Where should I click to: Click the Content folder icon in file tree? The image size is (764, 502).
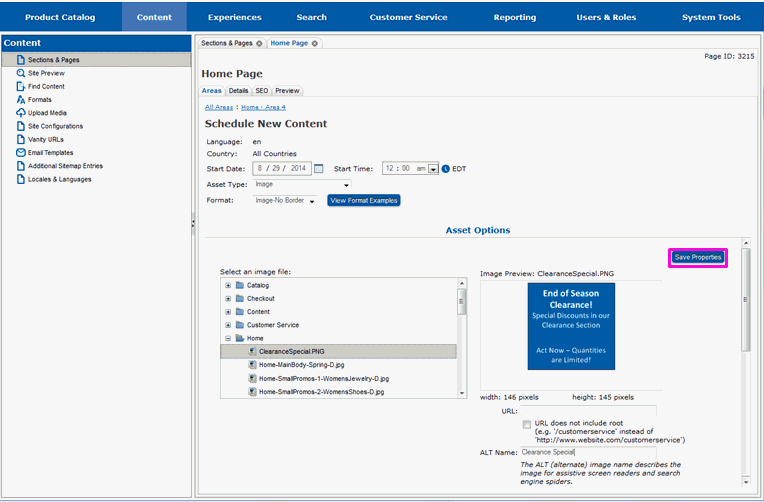[x=239, y=311]
